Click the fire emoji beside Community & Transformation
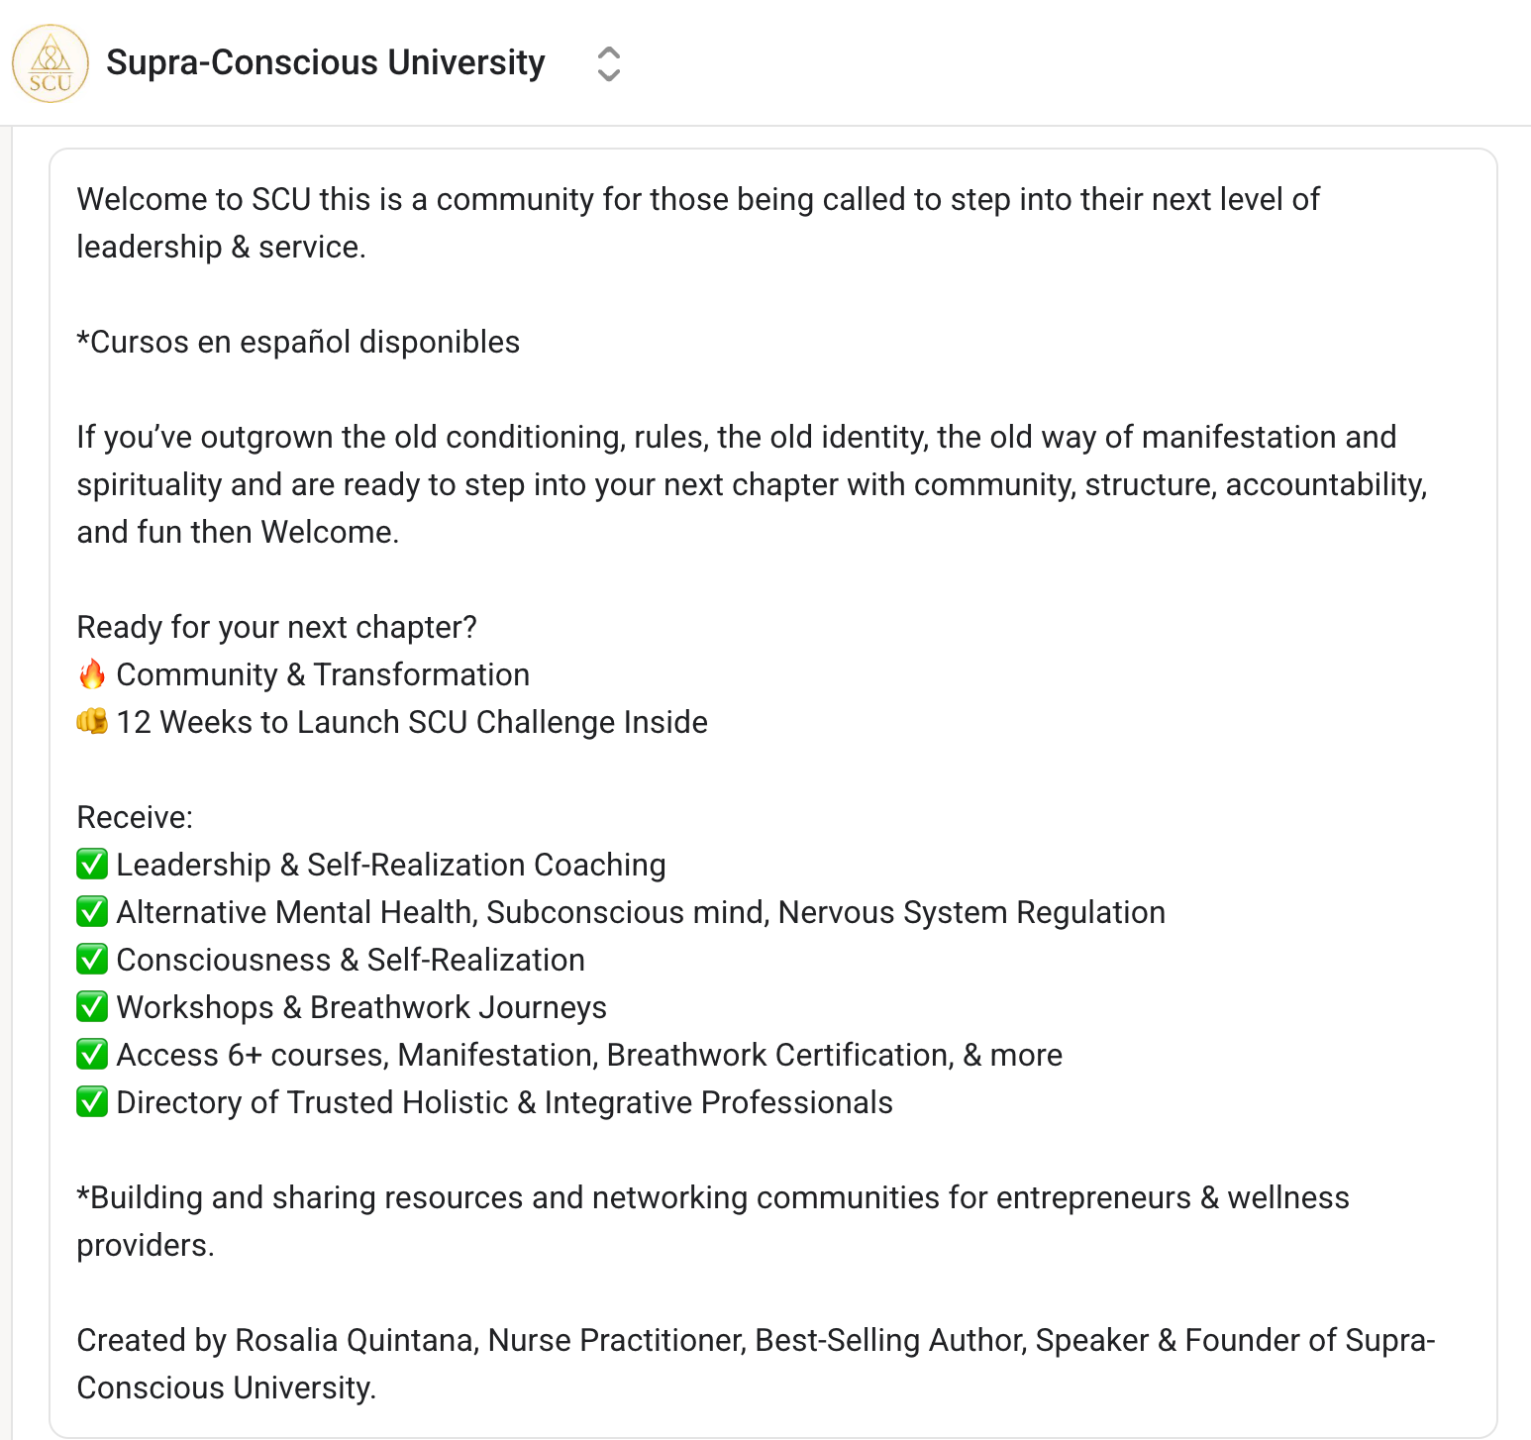The width and height of the screenshot is (1531, 1440). [92, 674]
